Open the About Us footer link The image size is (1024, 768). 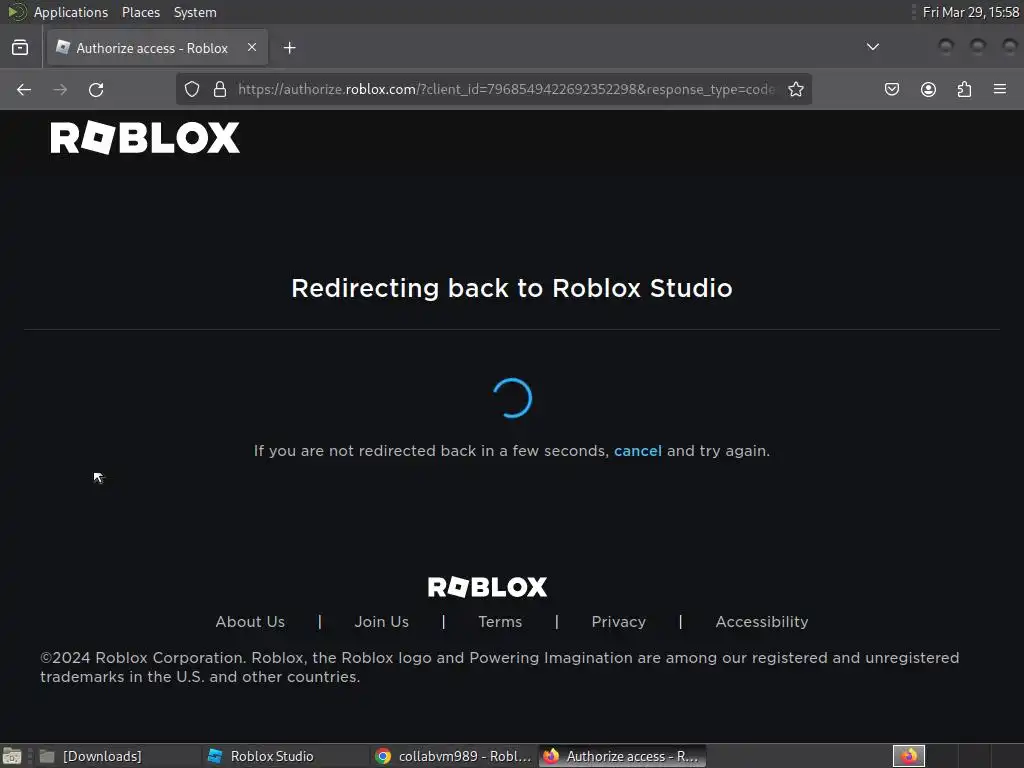tap(250, 622)
